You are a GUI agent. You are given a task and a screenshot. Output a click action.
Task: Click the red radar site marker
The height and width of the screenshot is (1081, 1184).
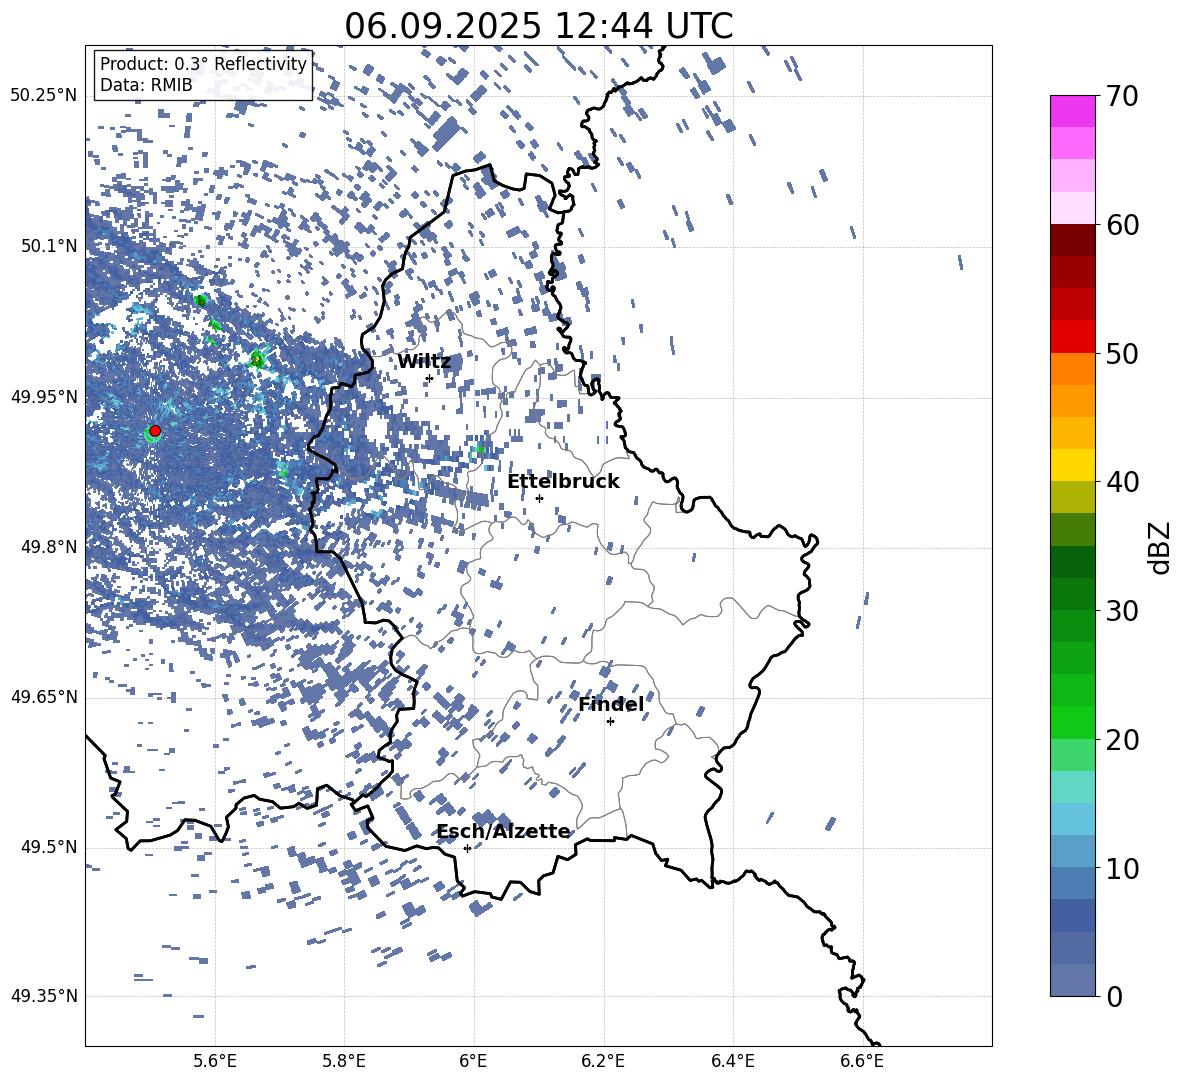coord(155,431)
